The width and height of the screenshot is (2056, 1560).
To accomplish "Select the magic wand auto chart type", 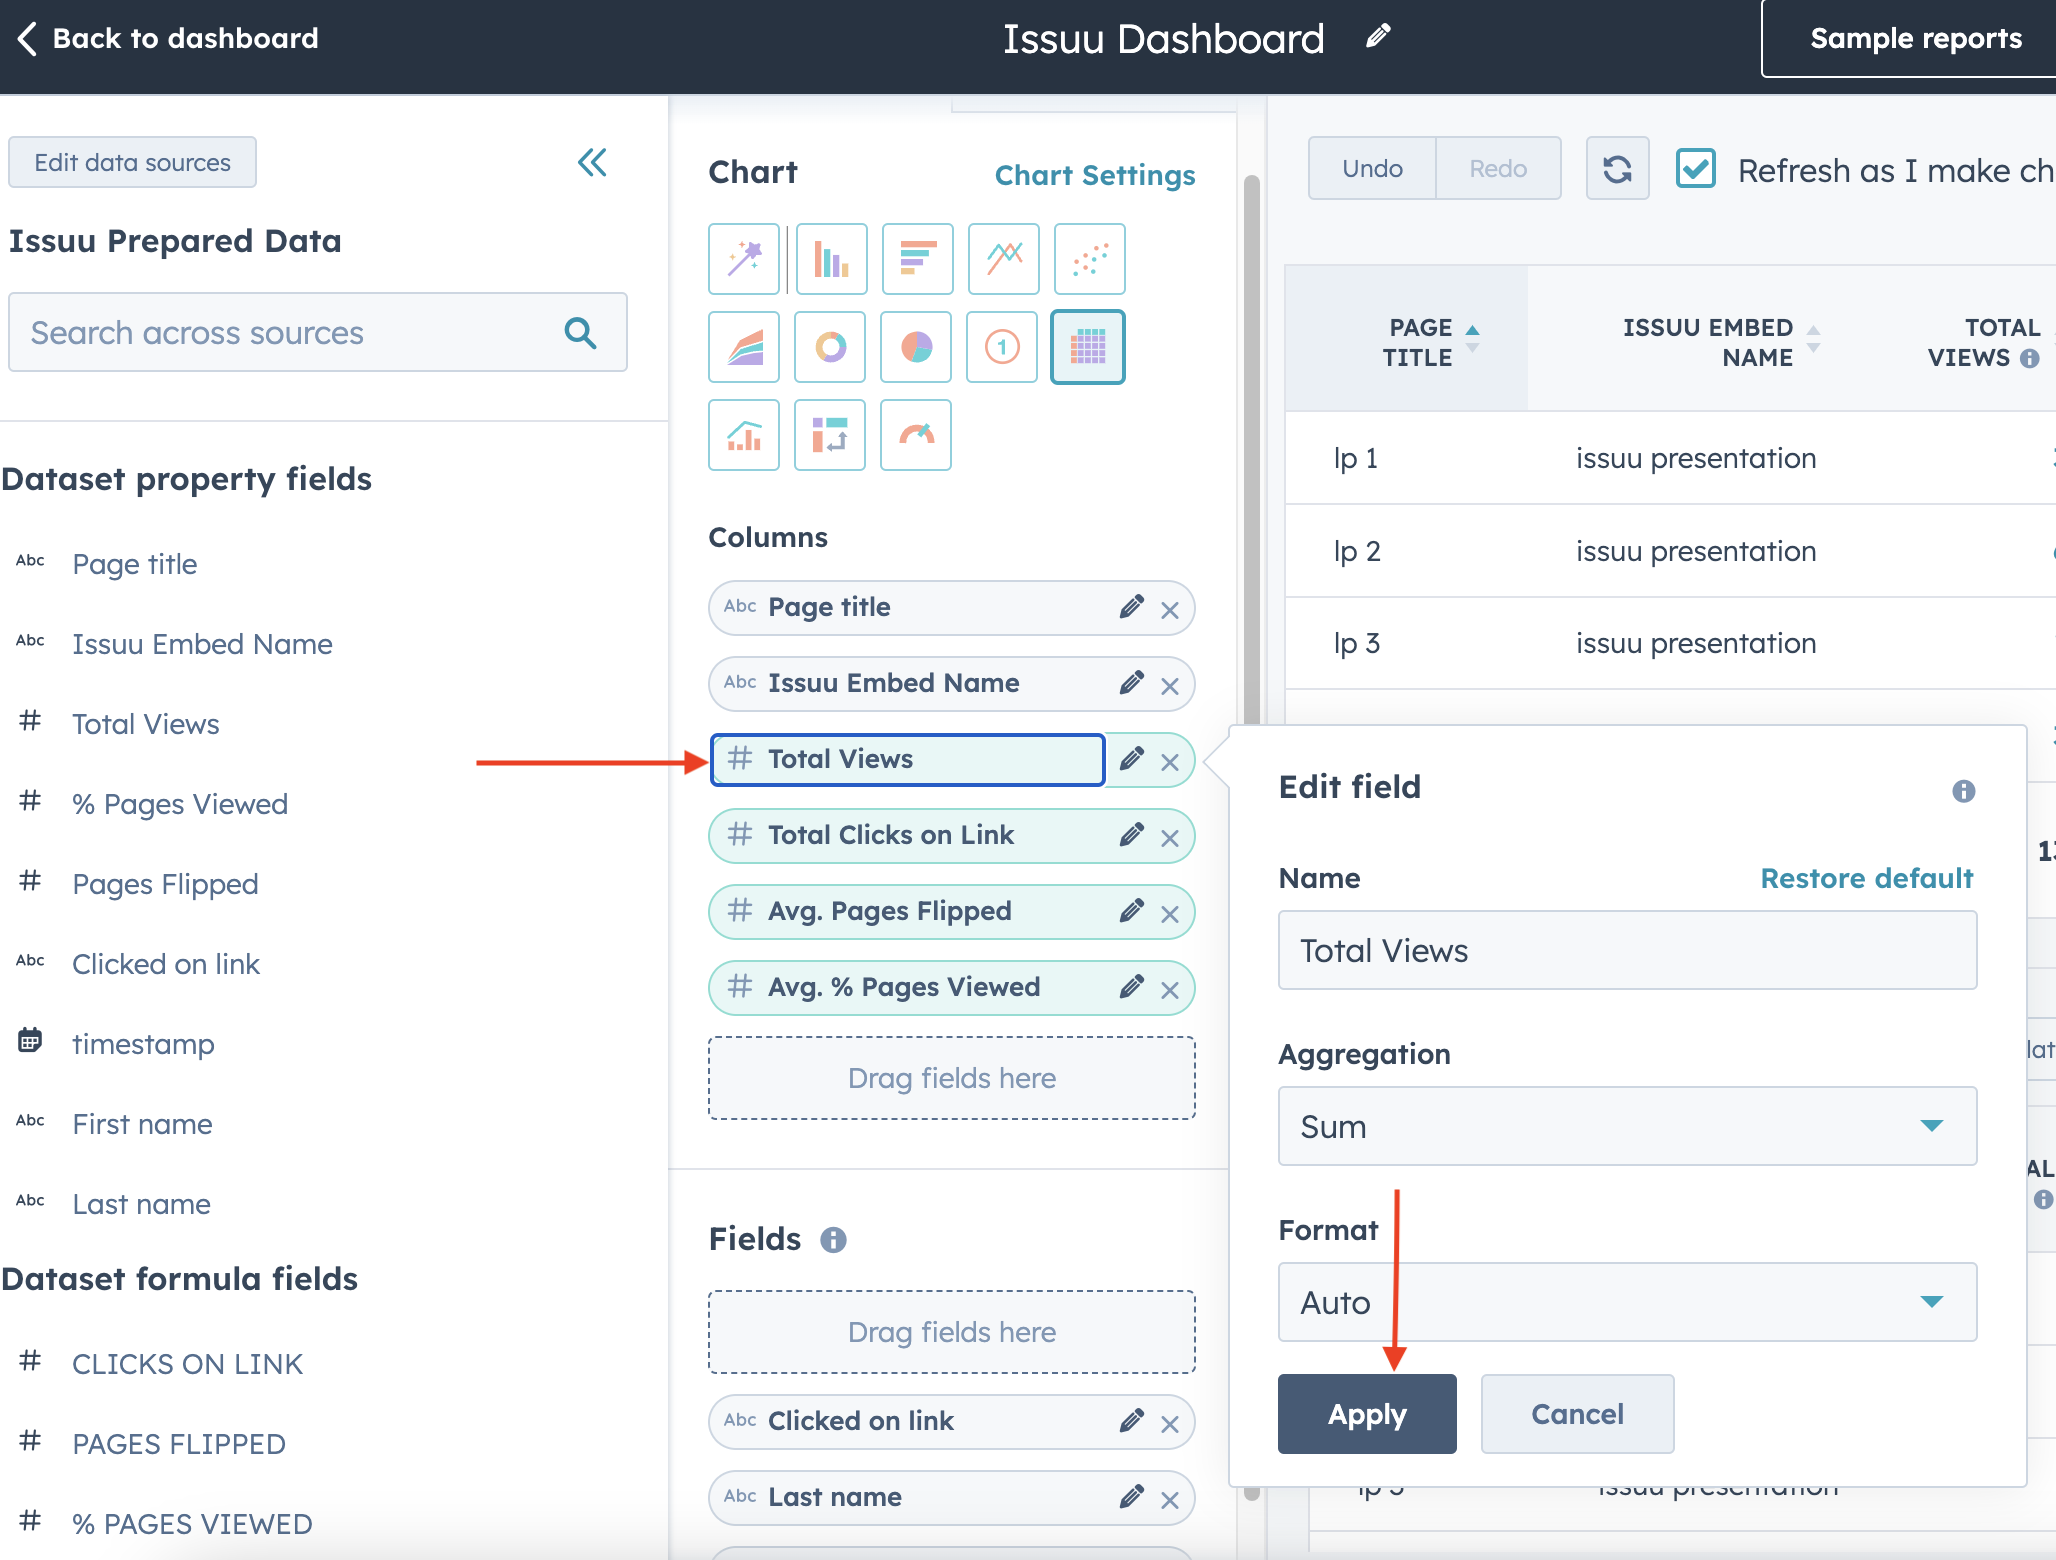I will pyautogui.click(x=744, y=259).
